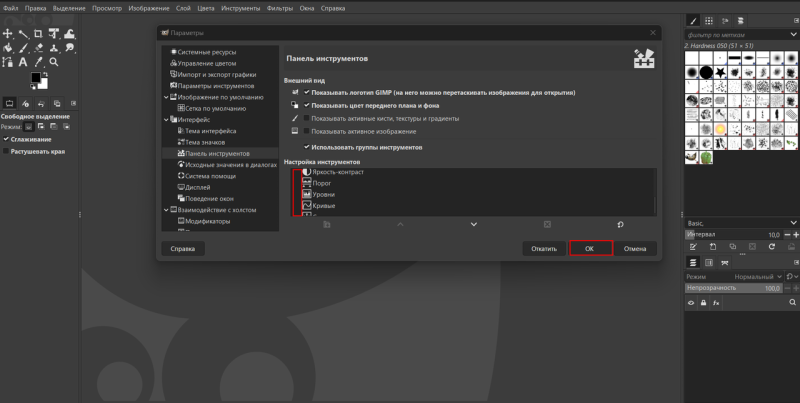Create new tool group icon
This screenshot has height=403, width=800.
[x=327, y=224]
